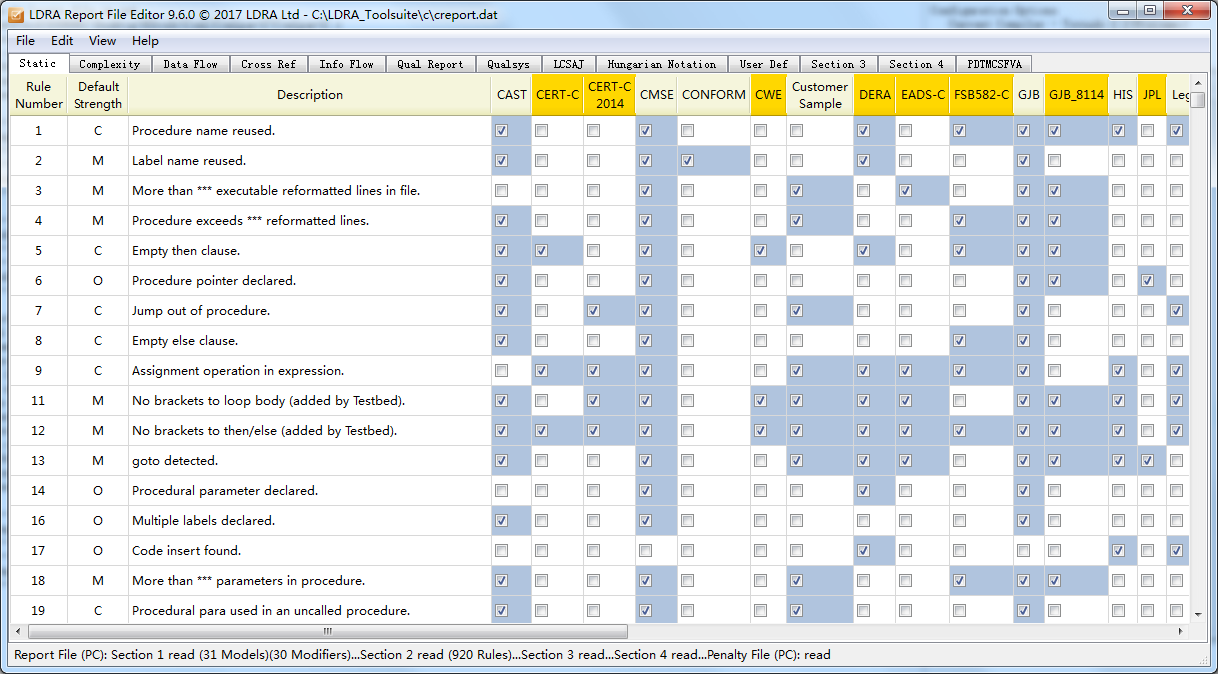Open the User Def tab

coord(764,64)
